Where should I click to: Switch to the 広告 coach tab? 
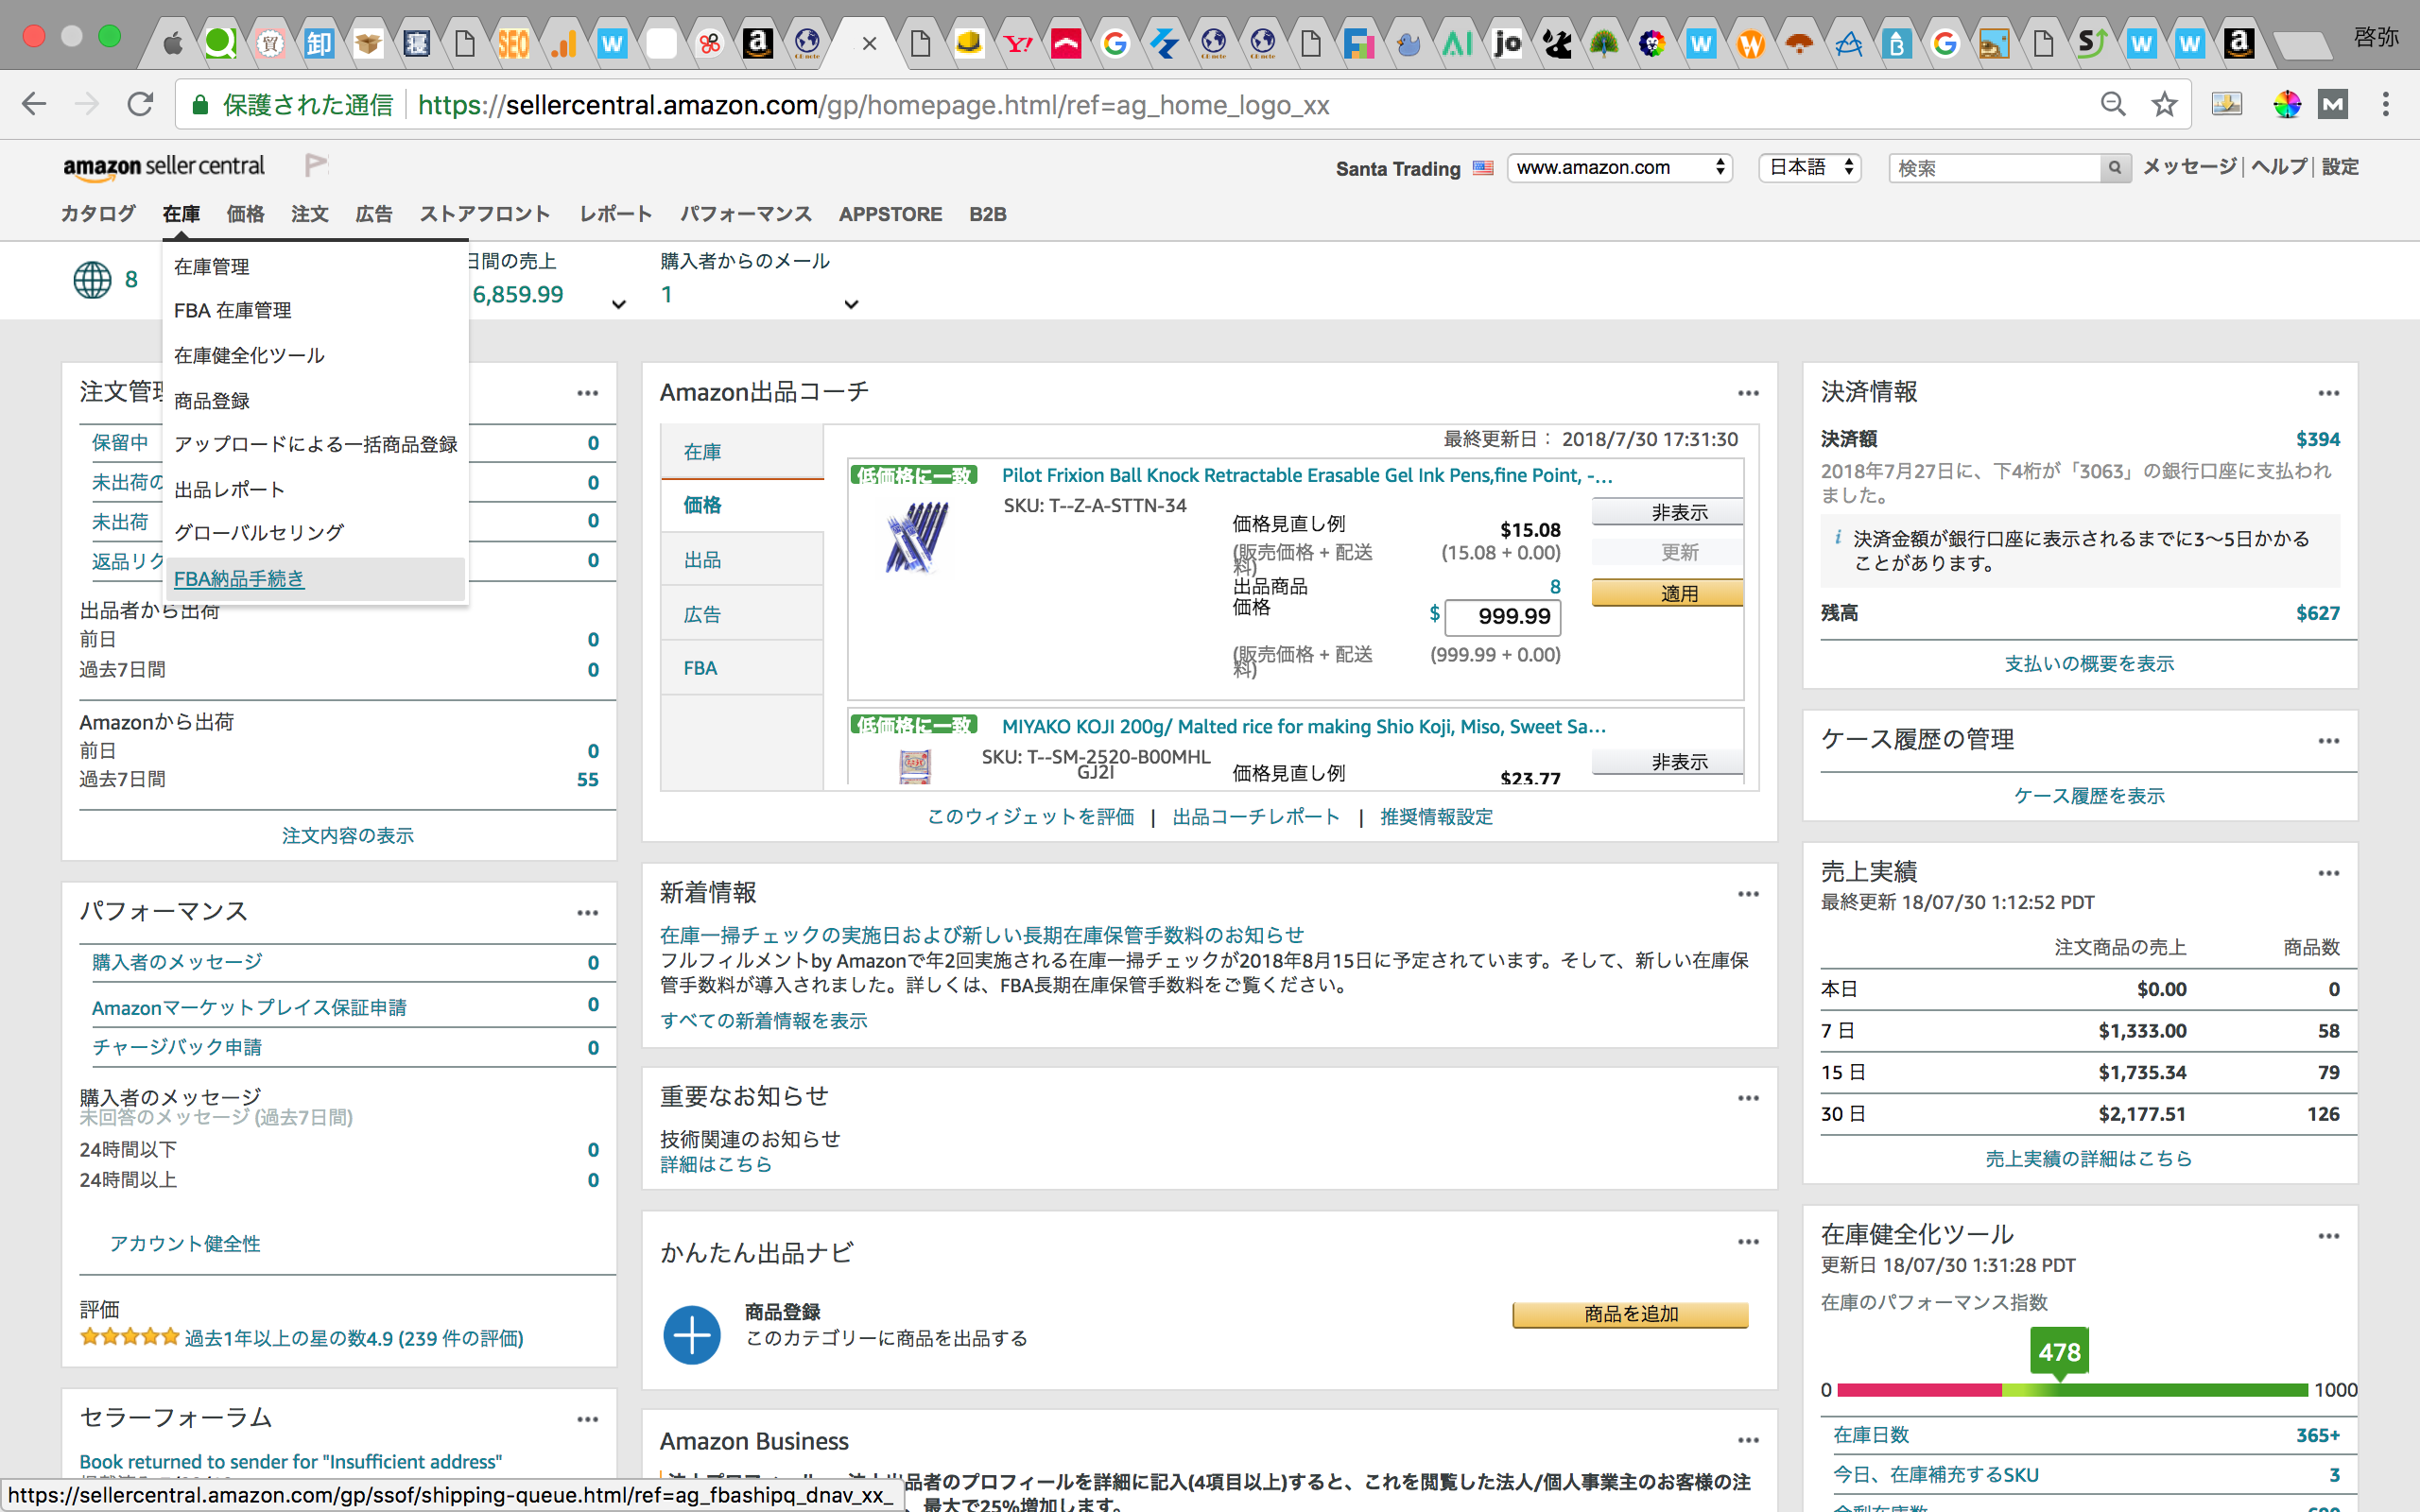coord(742,614)
